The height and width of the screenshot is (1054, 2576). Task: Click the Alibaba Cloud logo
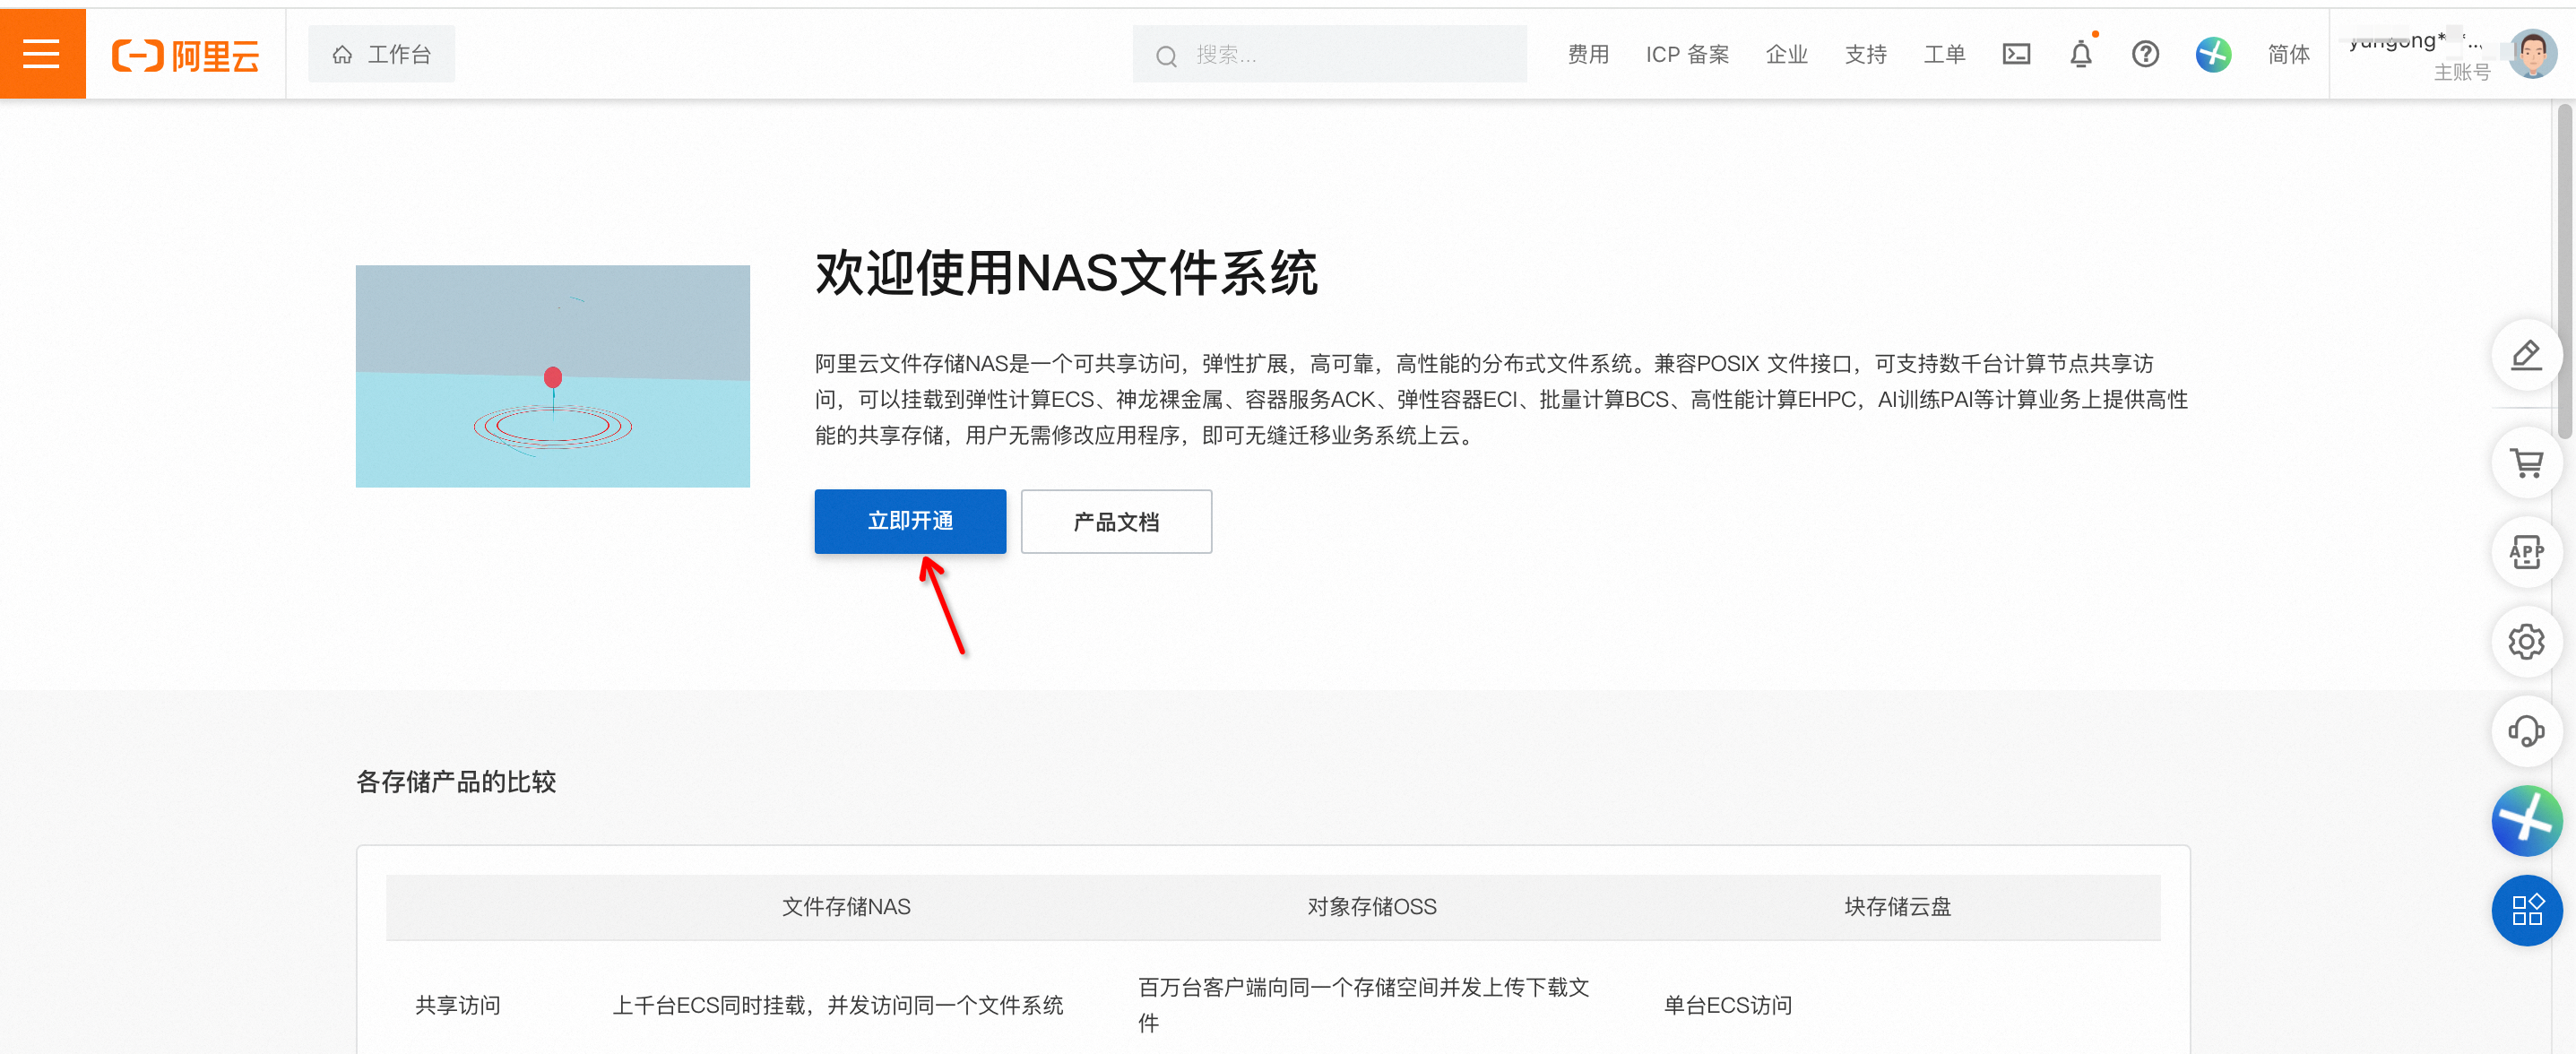coord(185,55)
